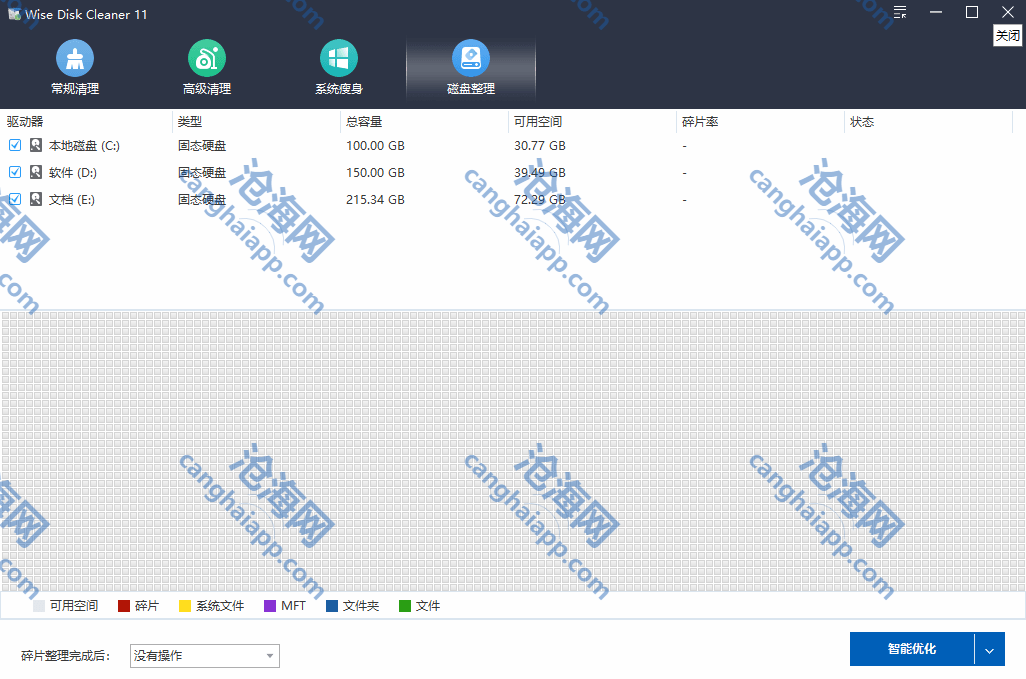Open the title bar menu icon
This screenshot has width=1026, height=679.
[900, 13]
